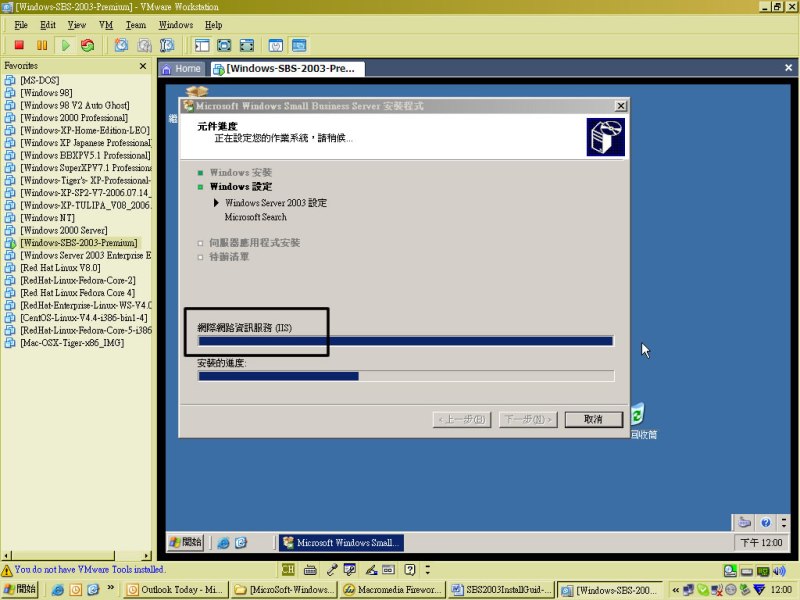
Task: Click the setup CD icon in the dialog header
Action: pyautogui.click(x=606, y=137)
